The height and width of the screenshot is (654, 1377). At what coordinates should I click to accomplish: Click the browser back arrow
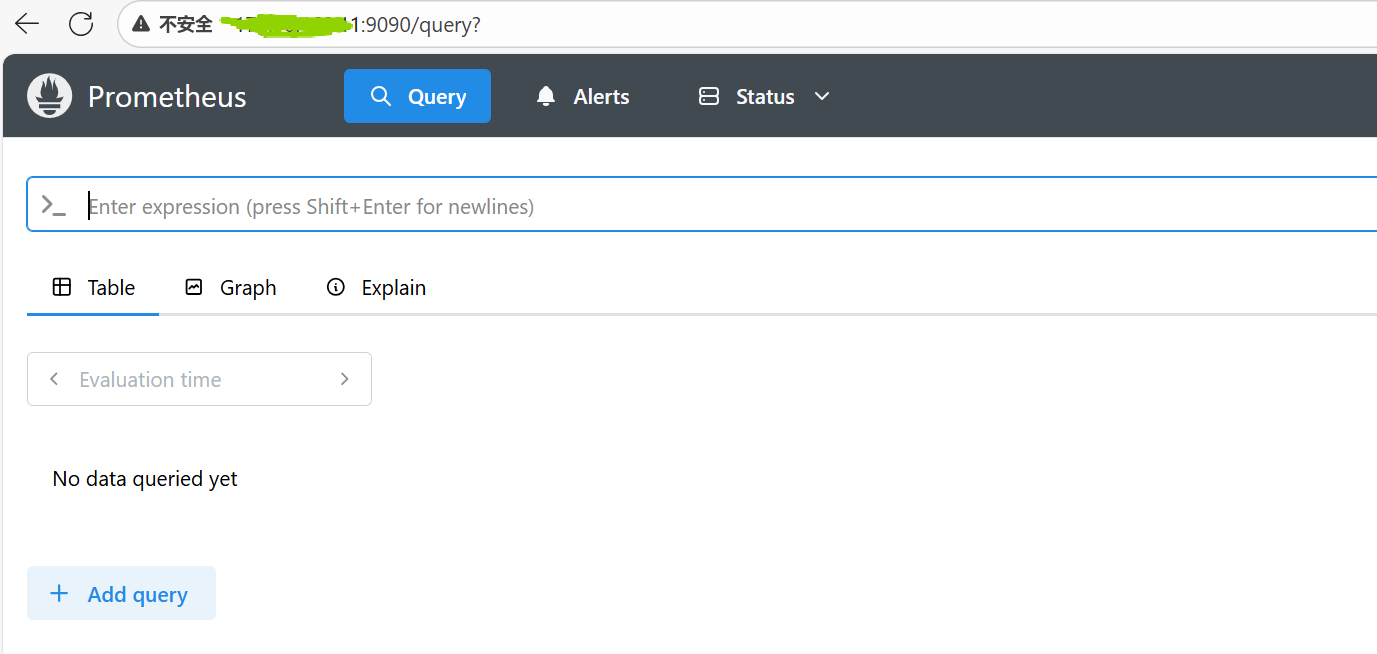coord(27,24)
